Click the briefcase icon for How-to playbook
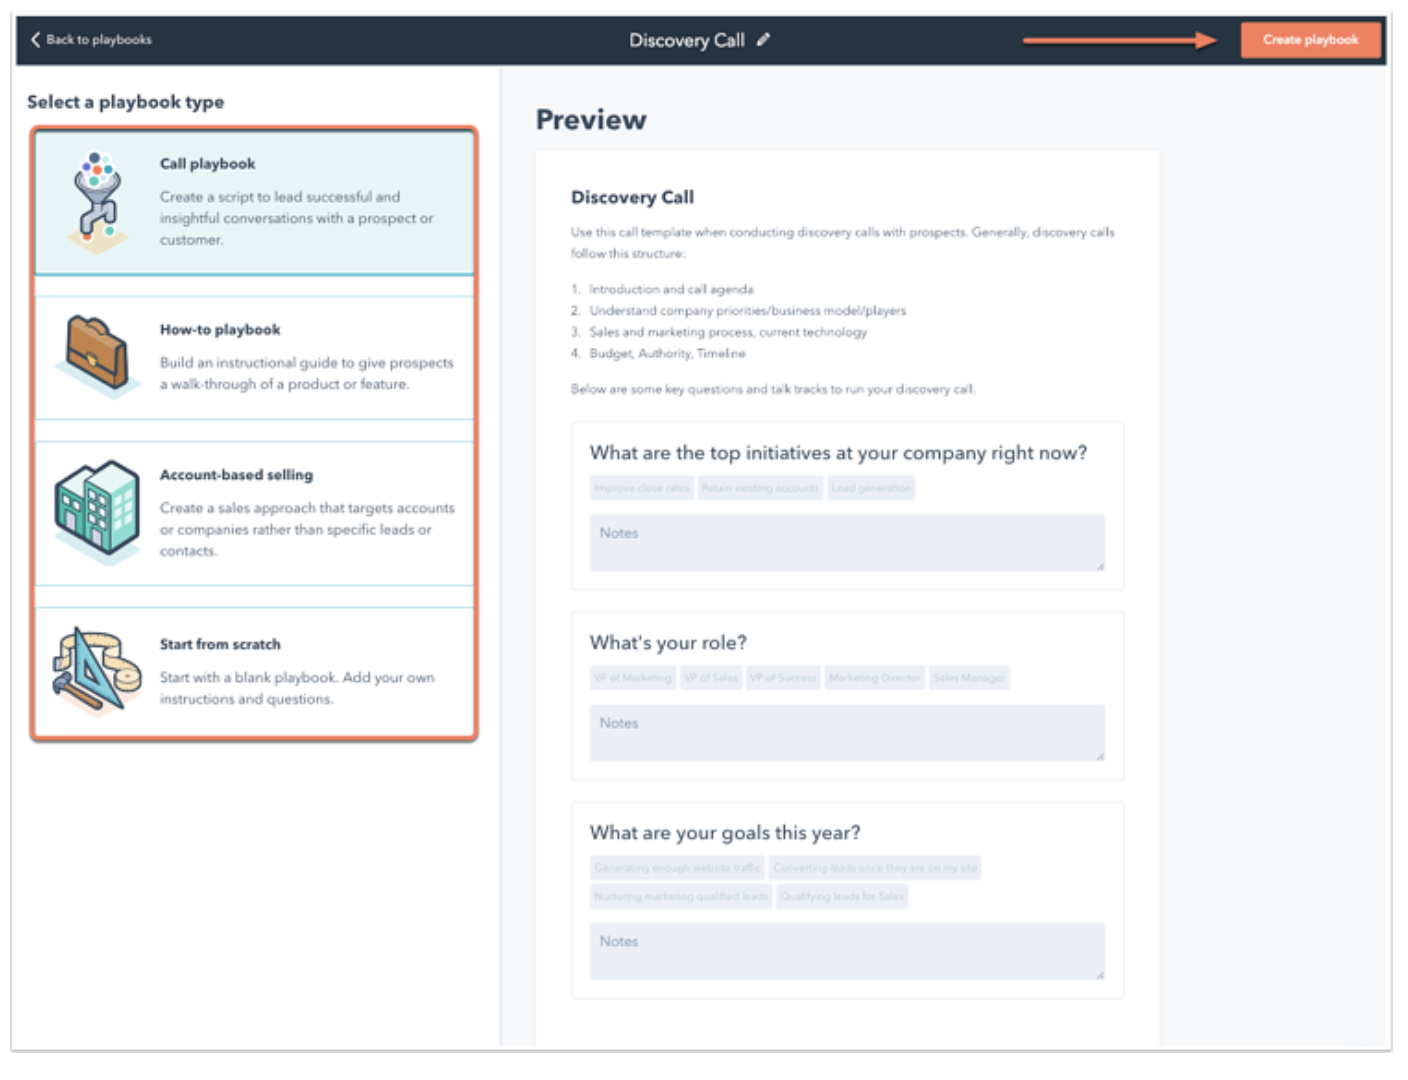 tap(97, 355)
